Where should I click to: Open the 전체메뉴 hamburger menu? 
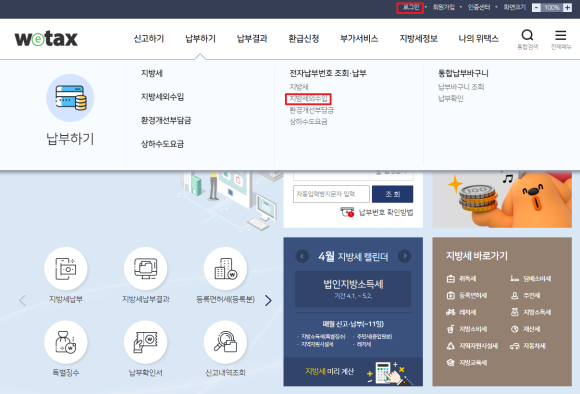click(561, 39)
